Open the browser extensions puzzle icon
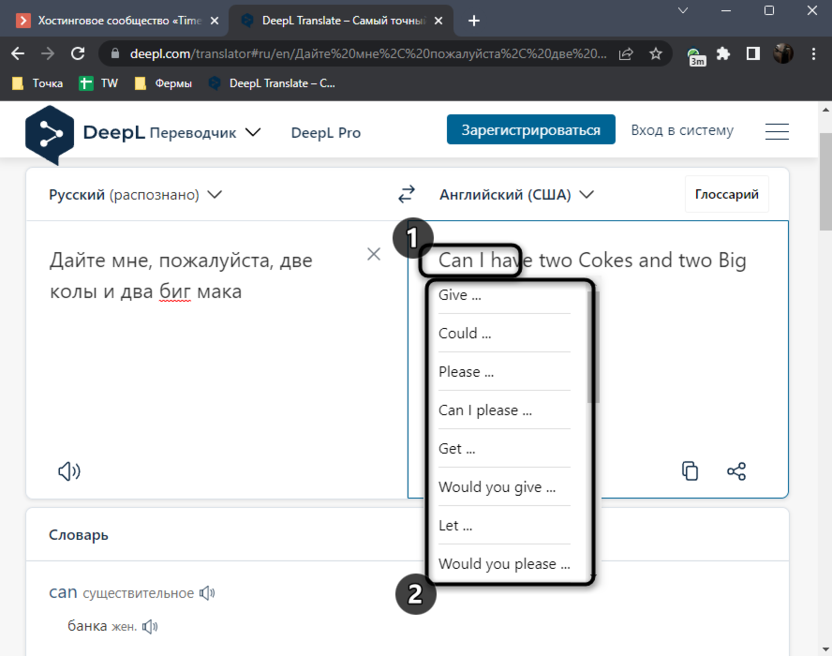This screenshot has height=656, width=832. 724,54
